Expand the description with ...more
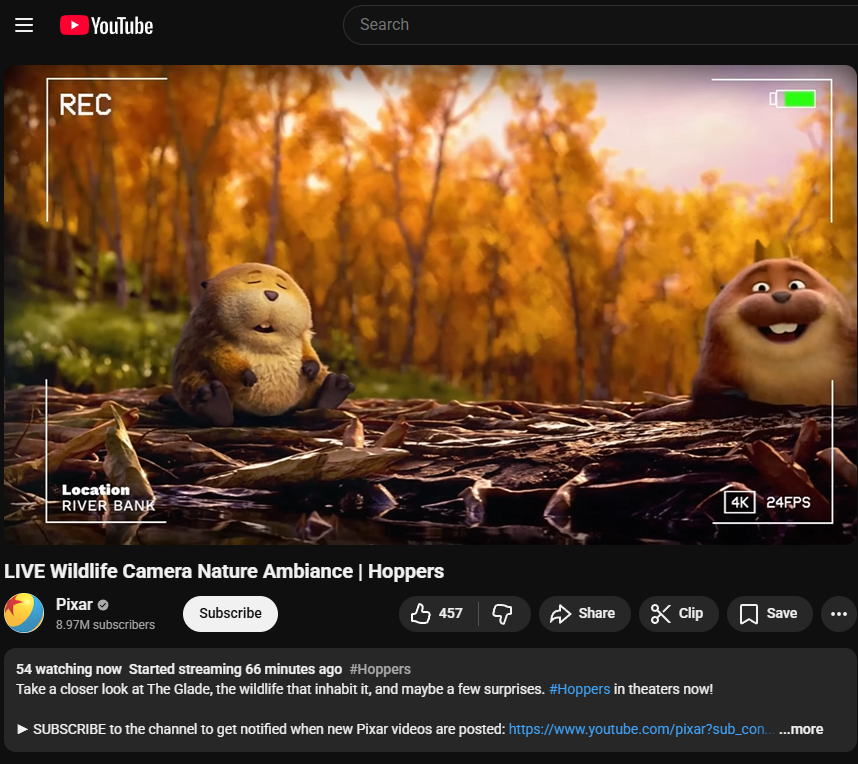Viewport: 858px width, 764px height. [x=801, y=729]
